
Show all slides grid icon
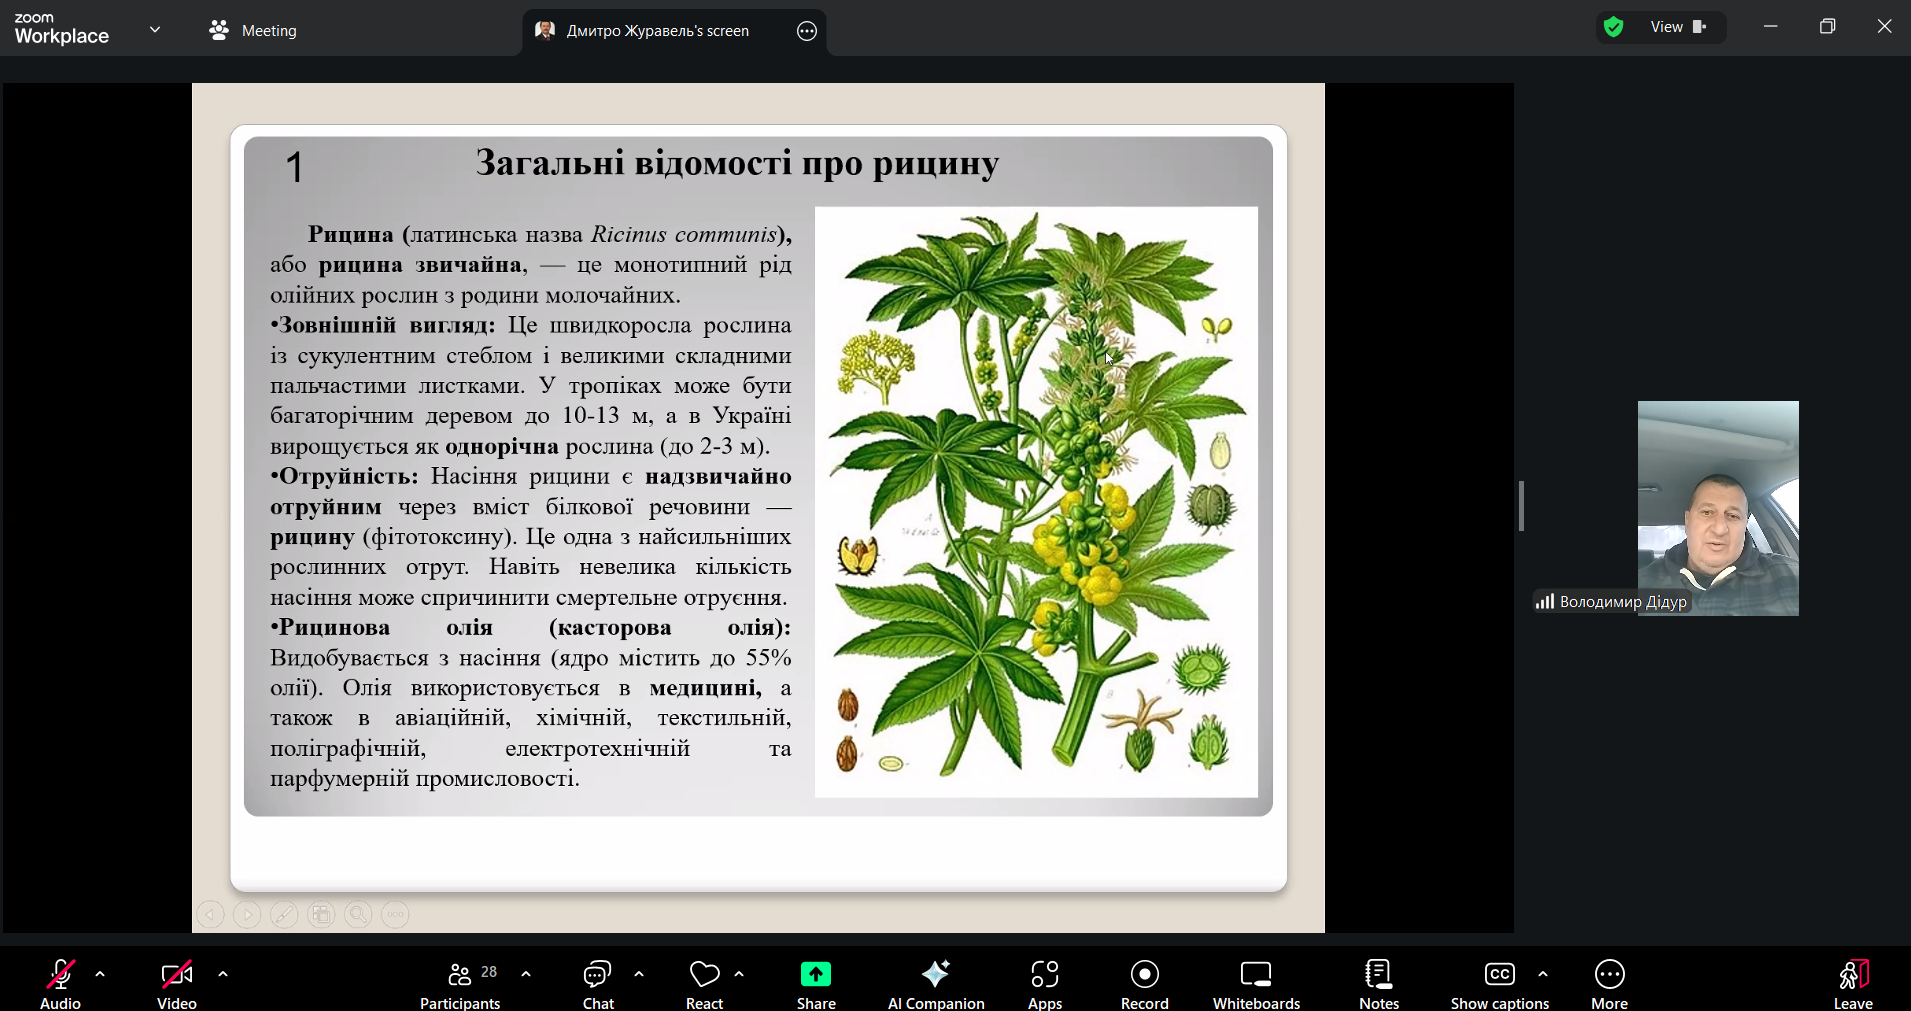321,914
